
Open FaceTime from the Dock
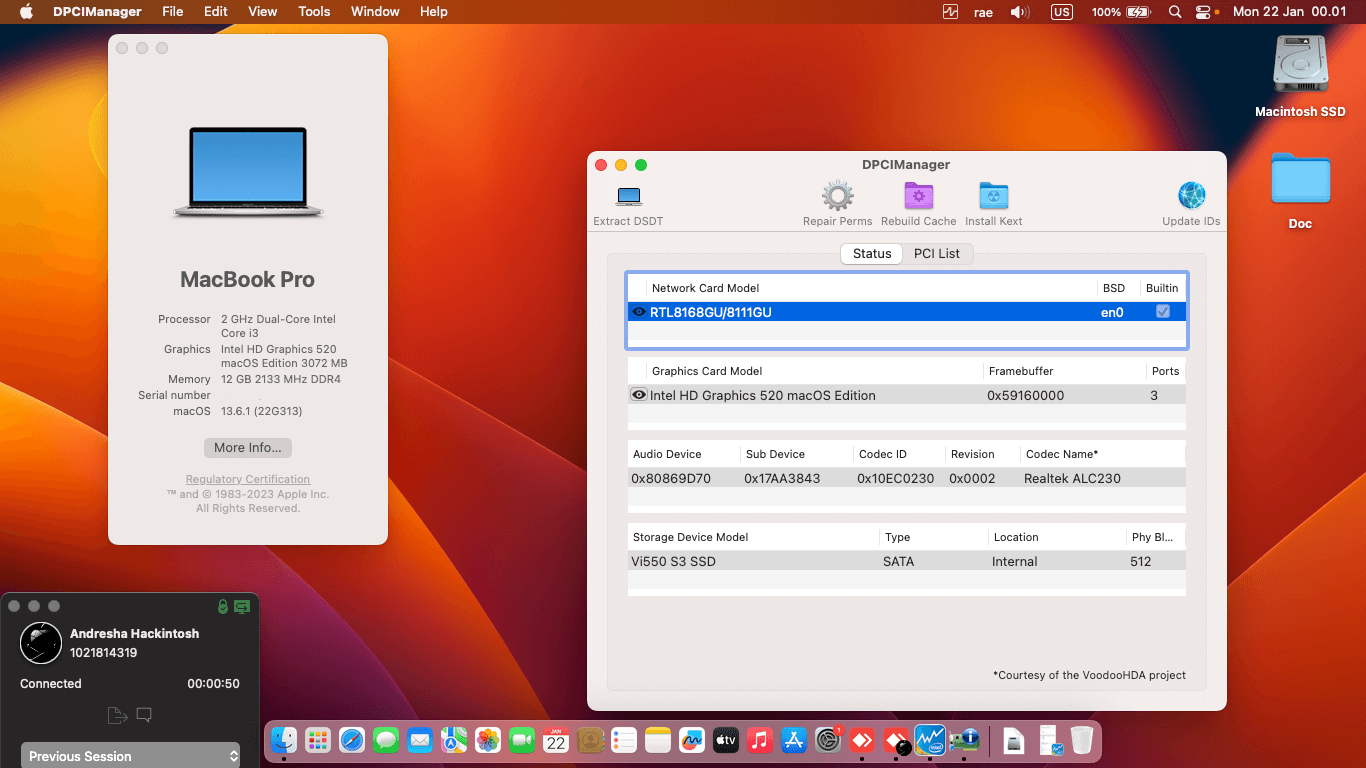point(522,740)
